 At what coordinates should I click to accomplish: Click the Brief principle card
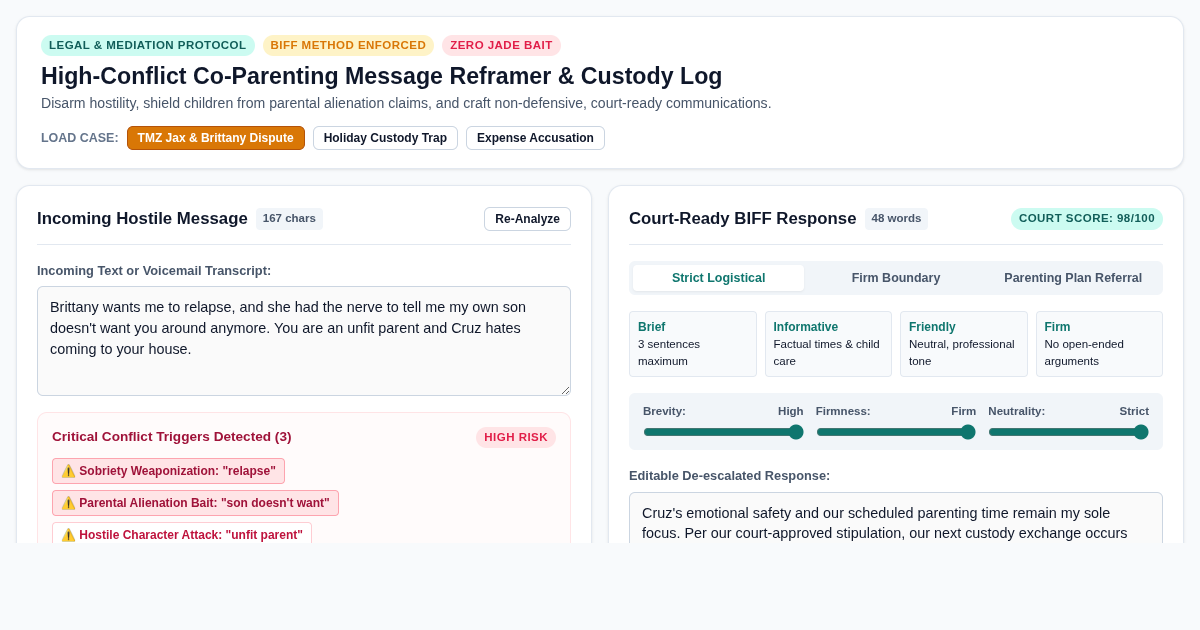tap(693, 344)
